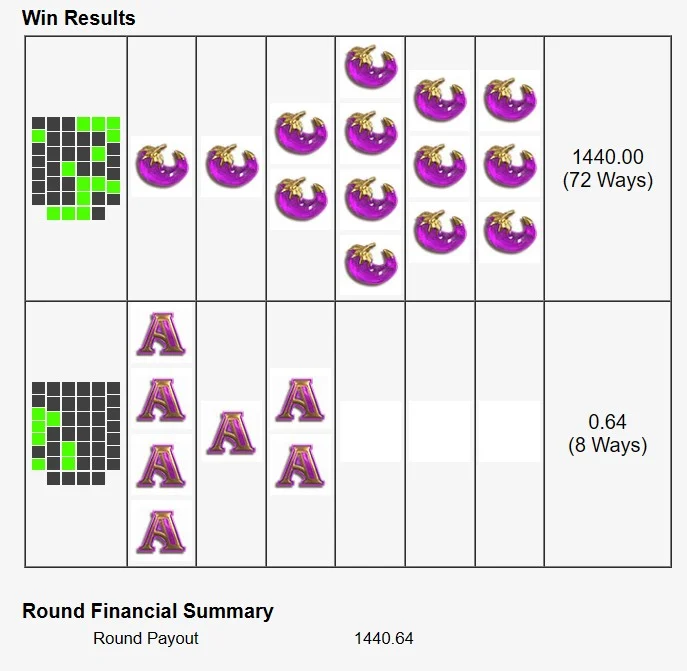The width and height of the screenshot is (687, 671).
Task: Click the bottom letter A in first reel
Action: point(162,531)
